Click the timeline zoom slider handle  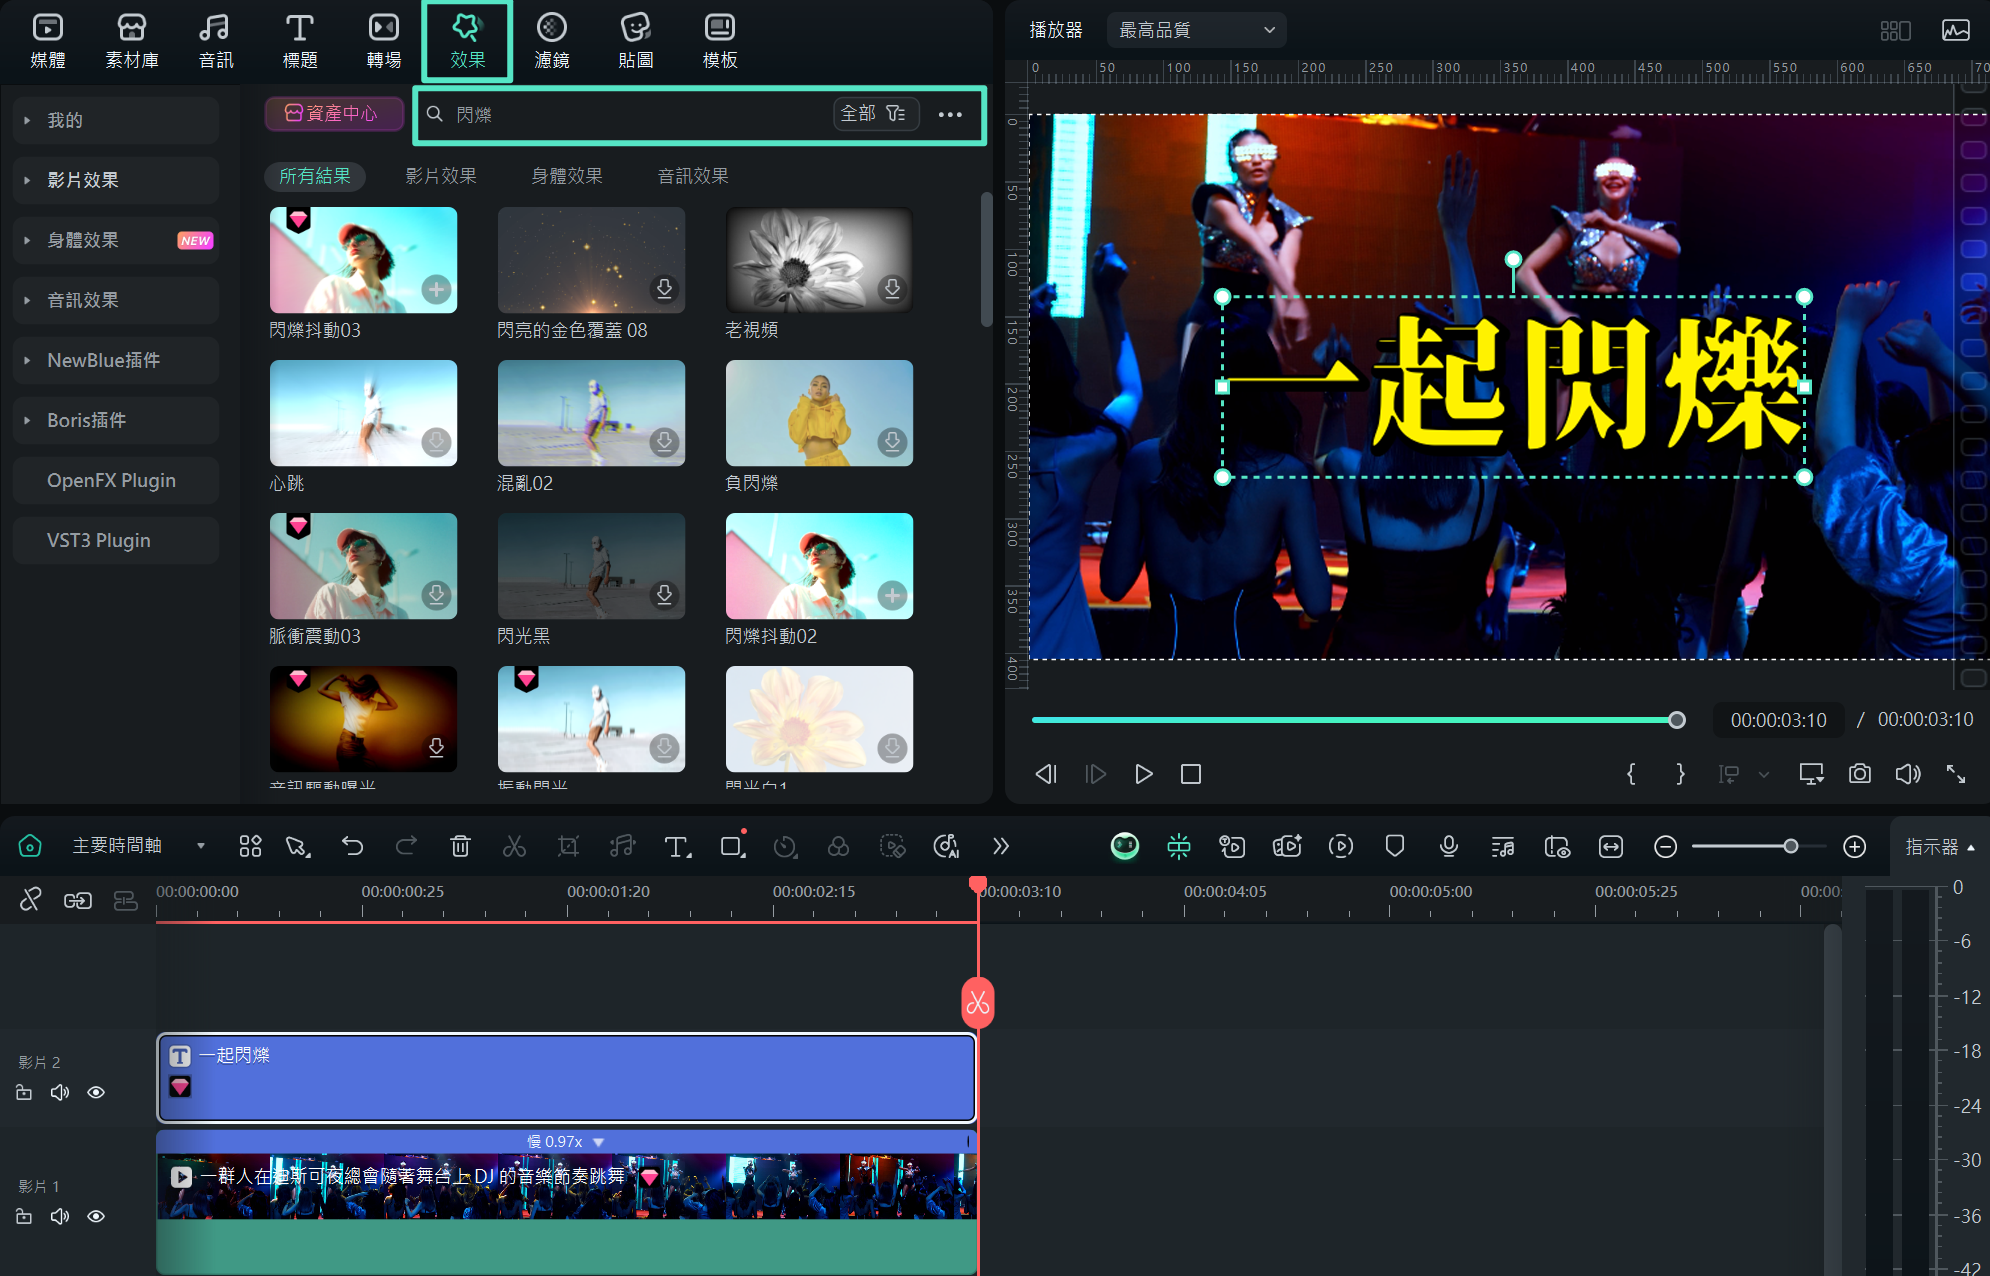coord(1790,847)
